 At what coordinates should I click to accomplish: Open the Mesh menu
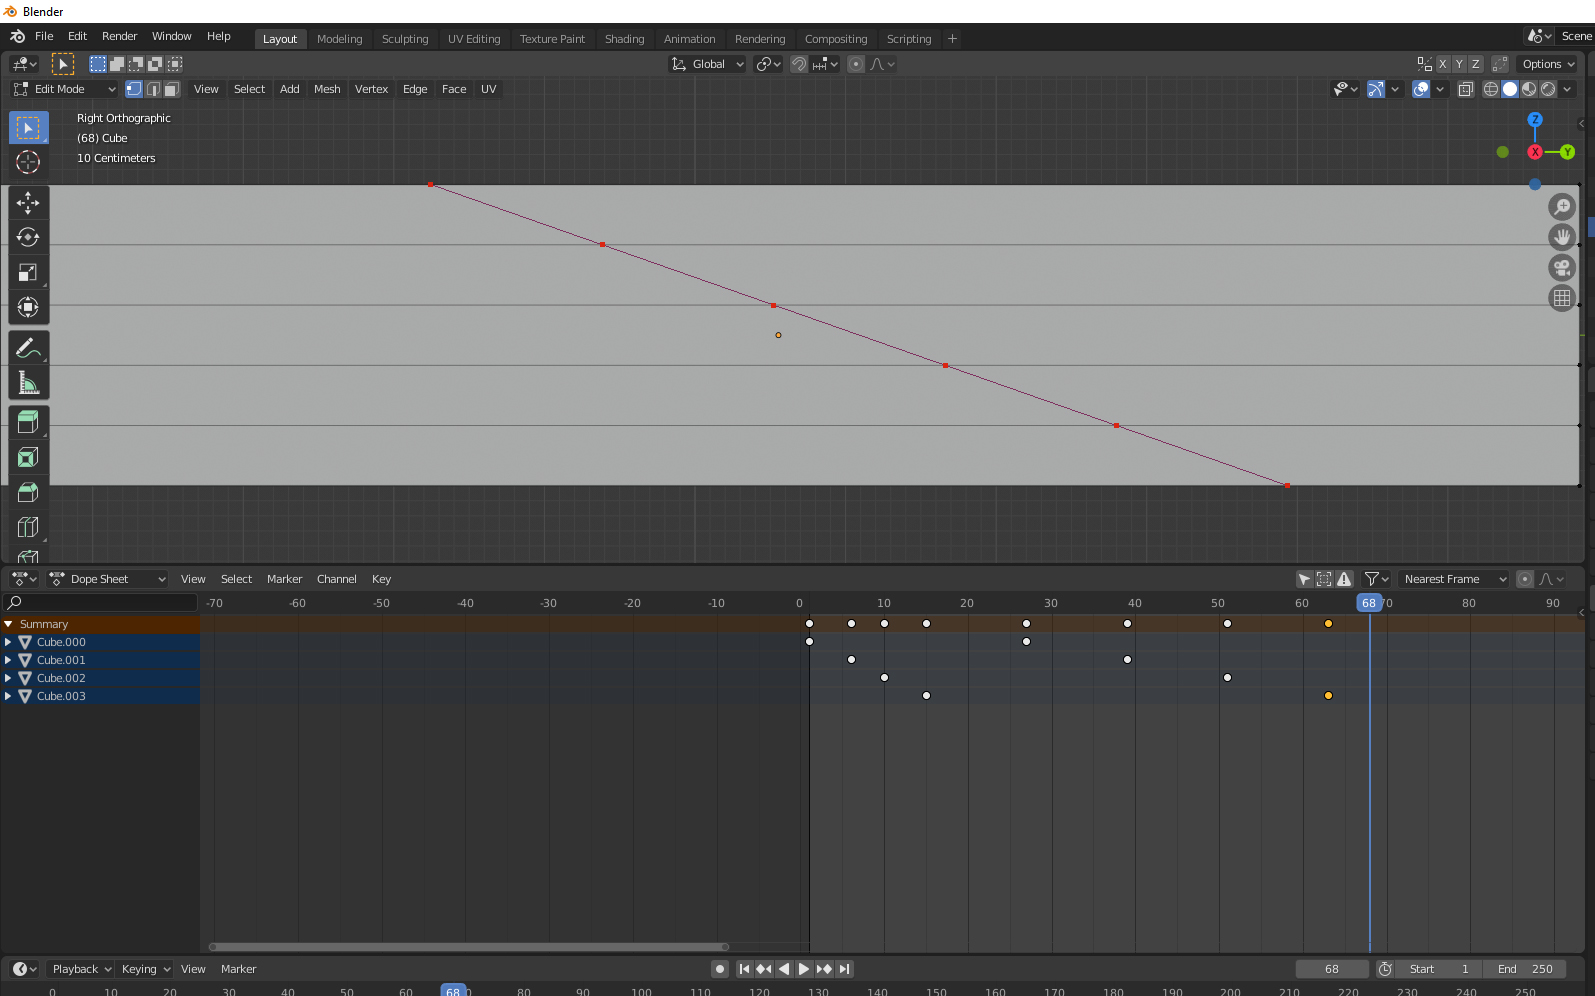[327, 89]
